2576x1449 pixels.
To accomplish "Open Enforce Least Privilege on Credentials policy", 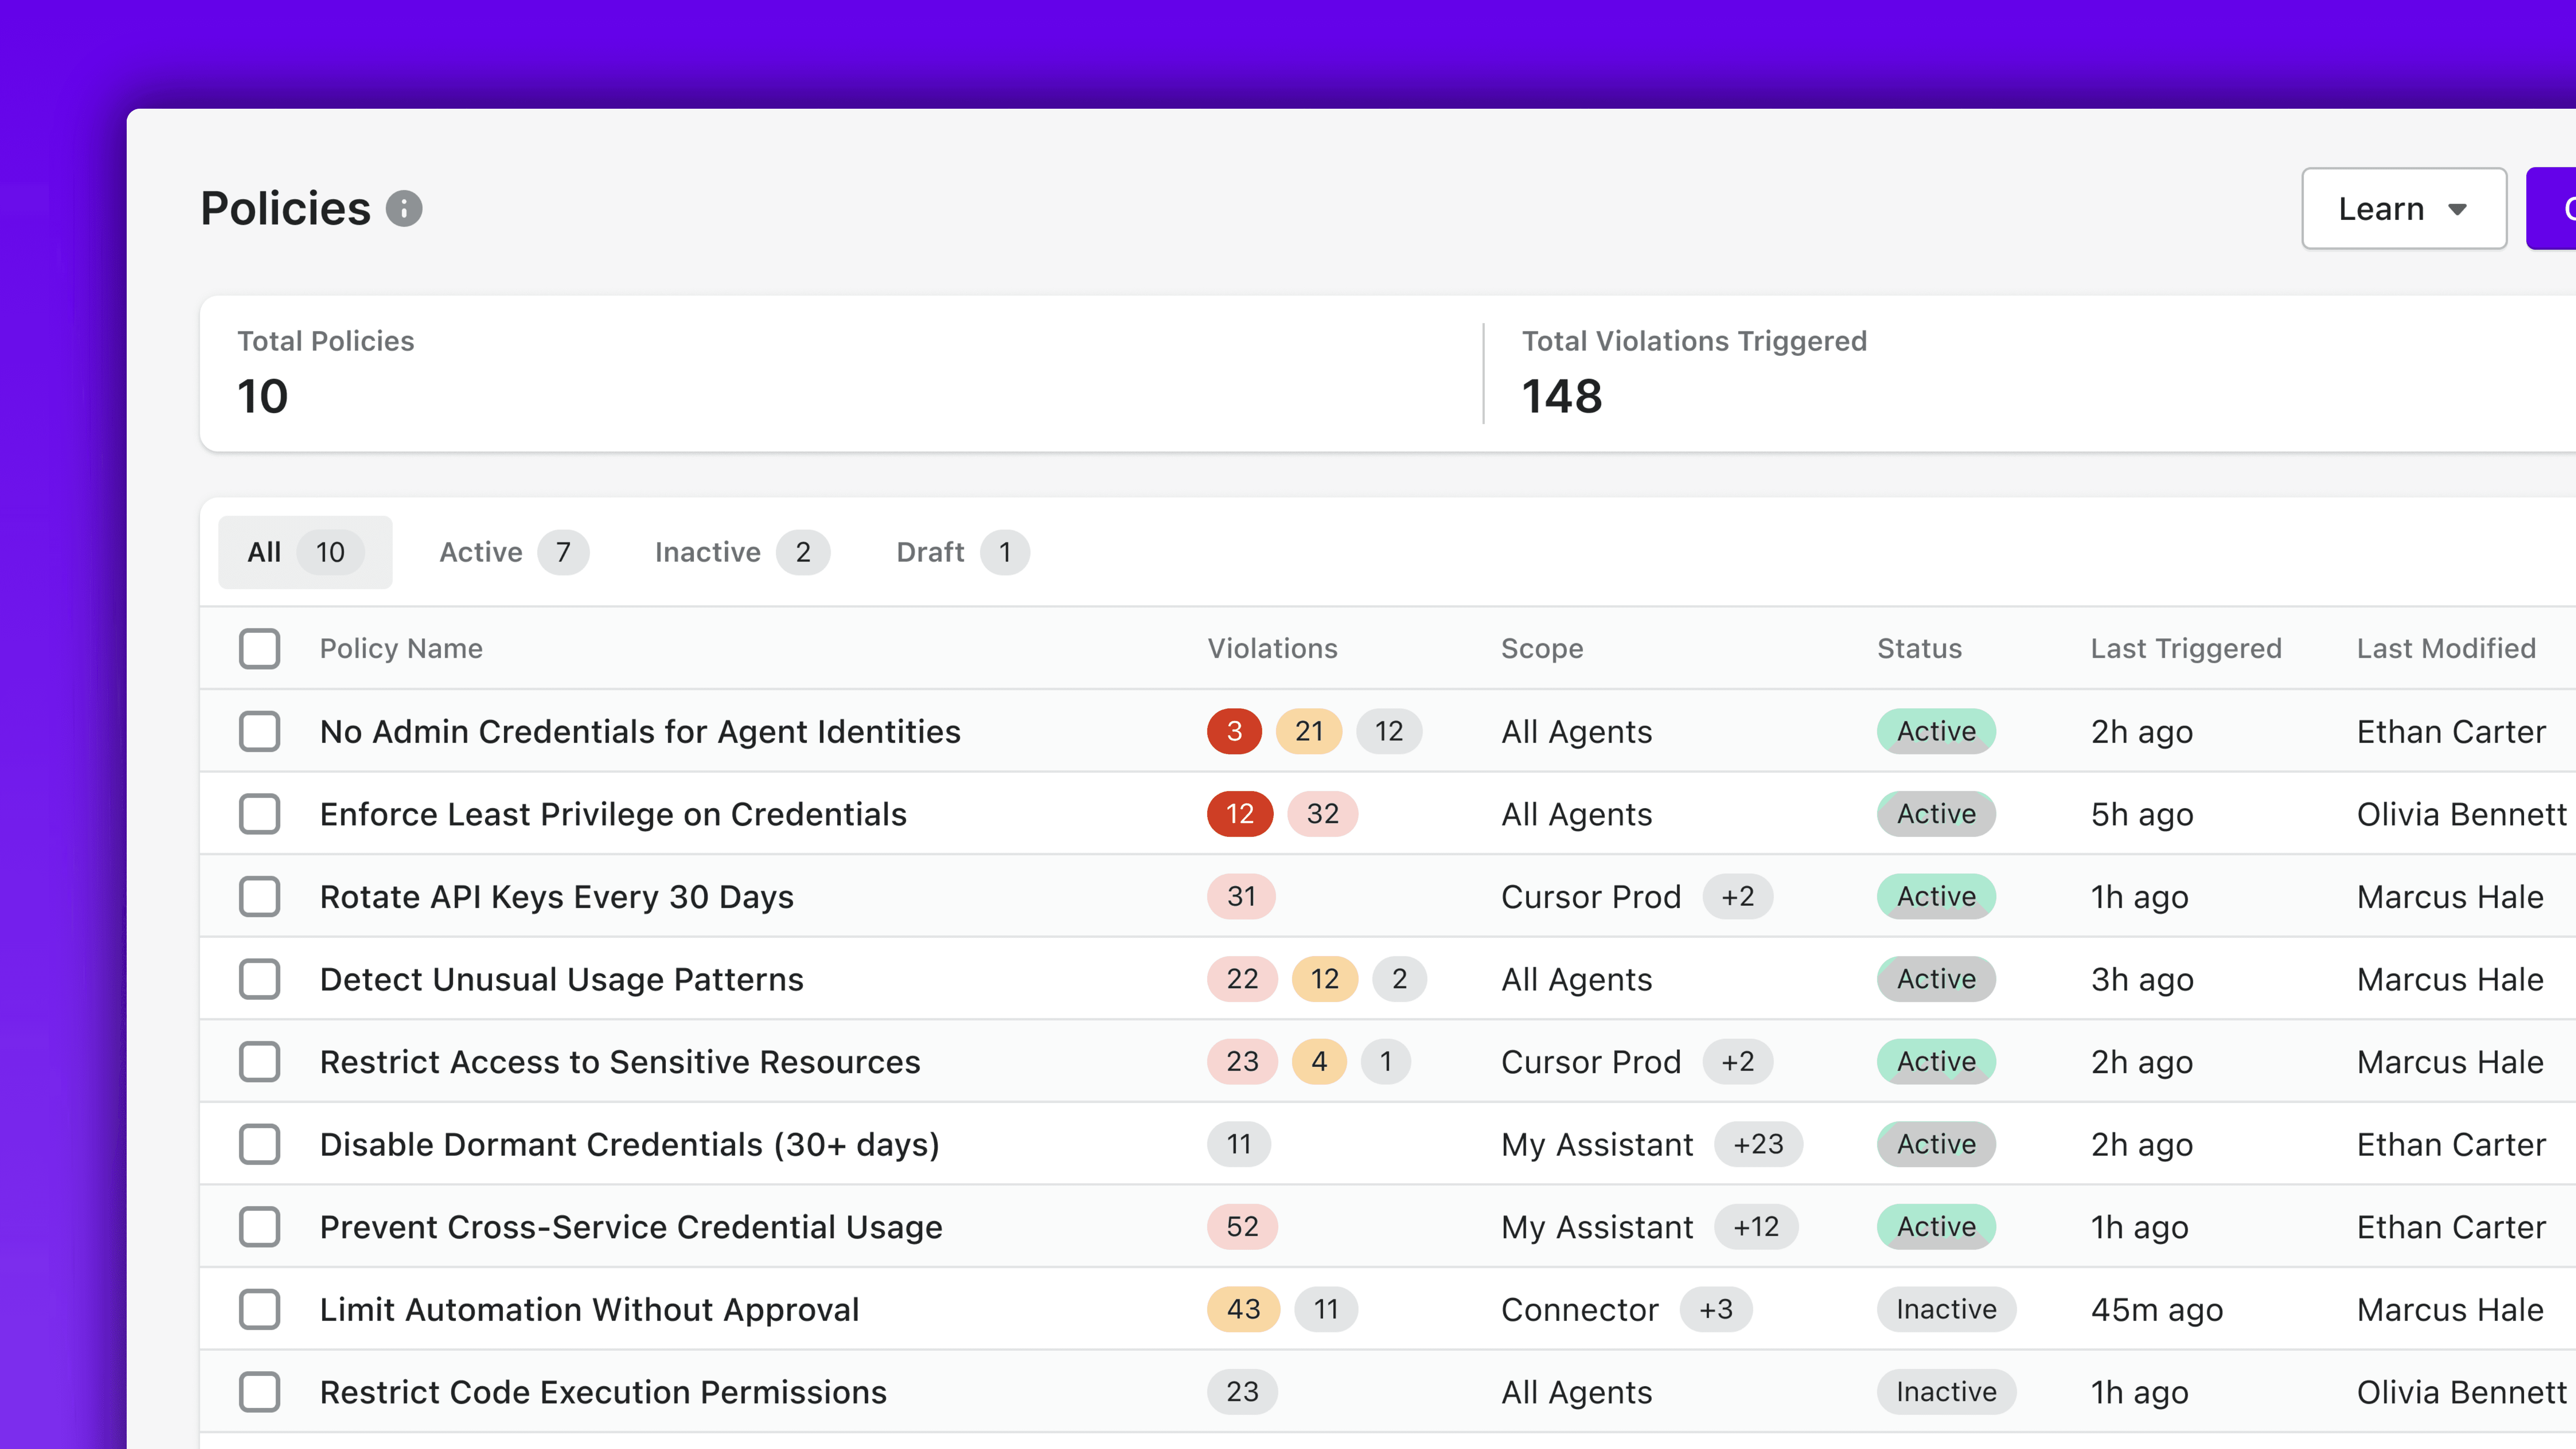I will (613, 814).
